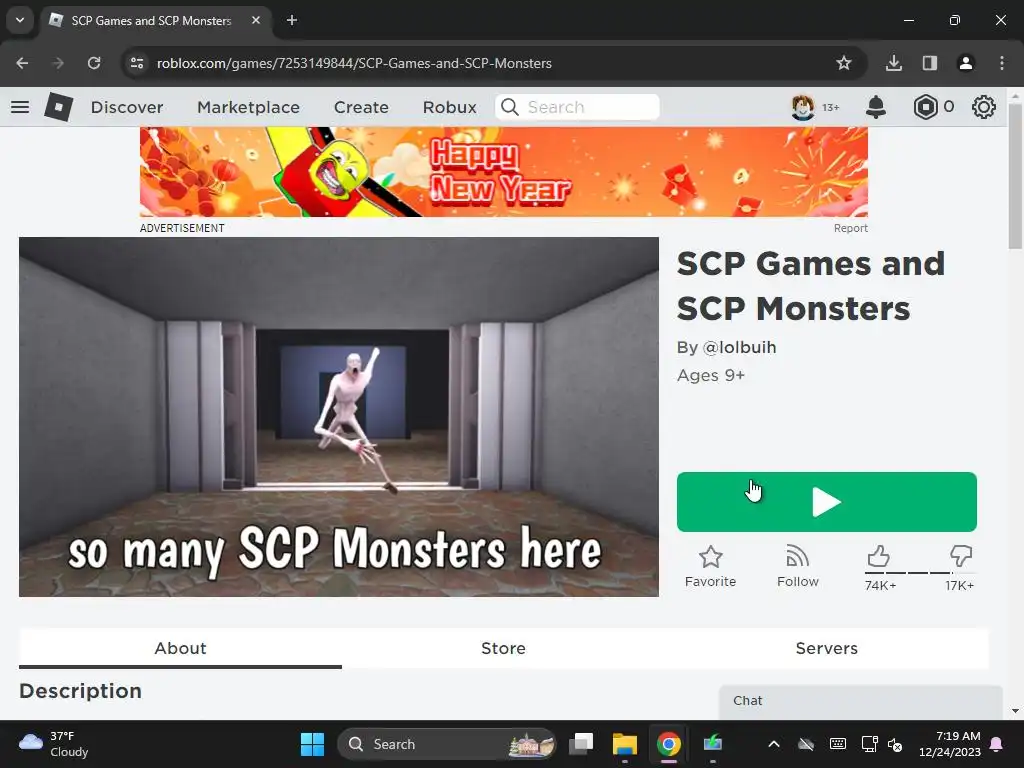Open the Chat panel
Screen dimensions: 1024x768
pos(861,701)
